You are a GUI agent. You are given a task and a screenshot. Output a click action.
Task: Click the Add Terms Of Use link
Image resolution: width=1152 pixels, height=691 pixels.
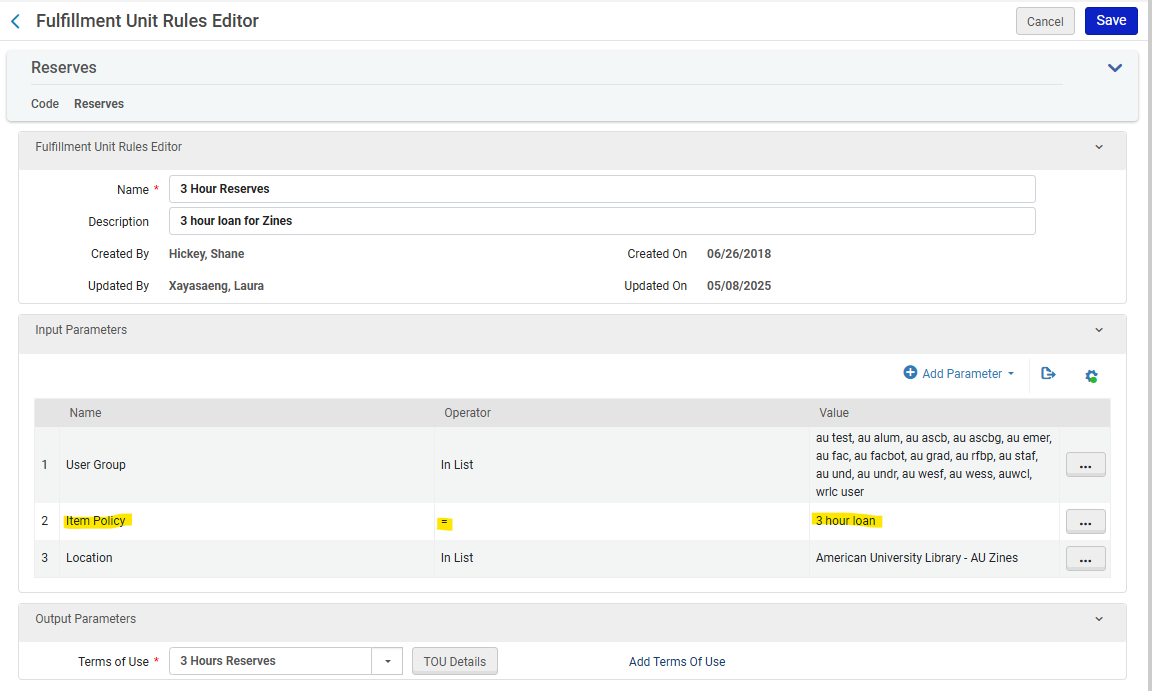click(677, 661)
